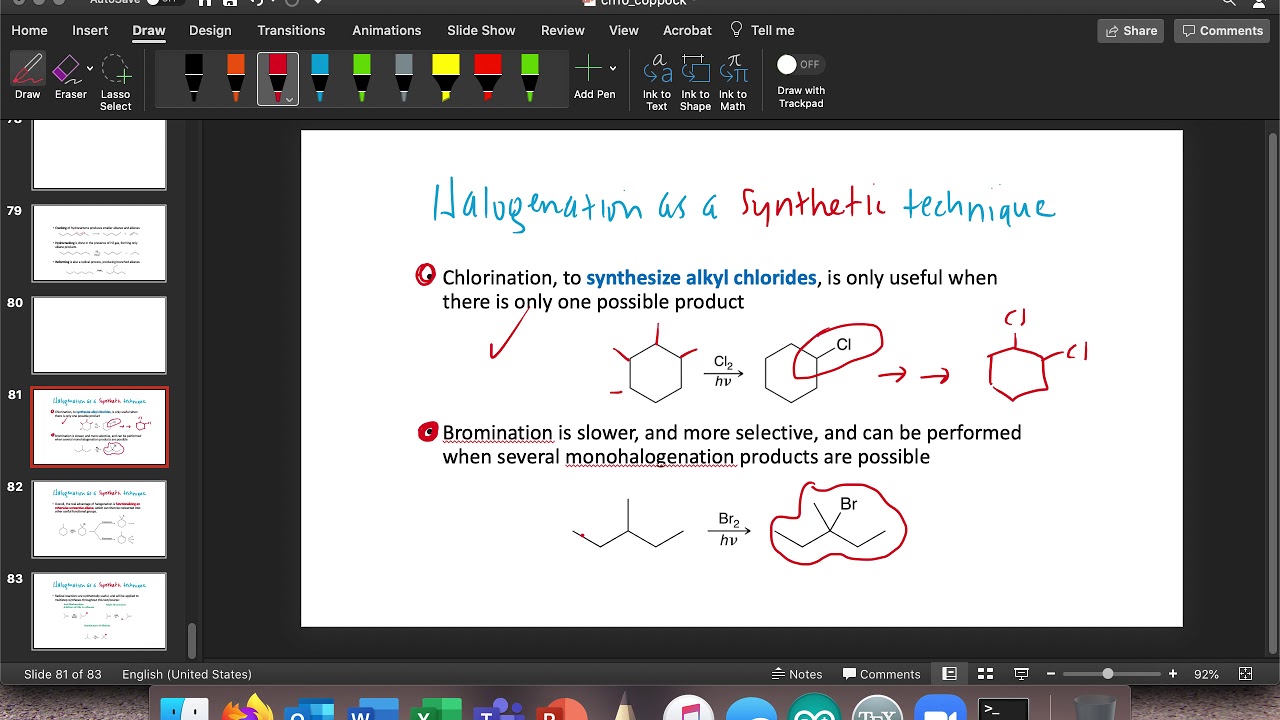Toggle Notes in the status bar
Viewport: 1280px width, 720px height.
click(x=797, y=674)
